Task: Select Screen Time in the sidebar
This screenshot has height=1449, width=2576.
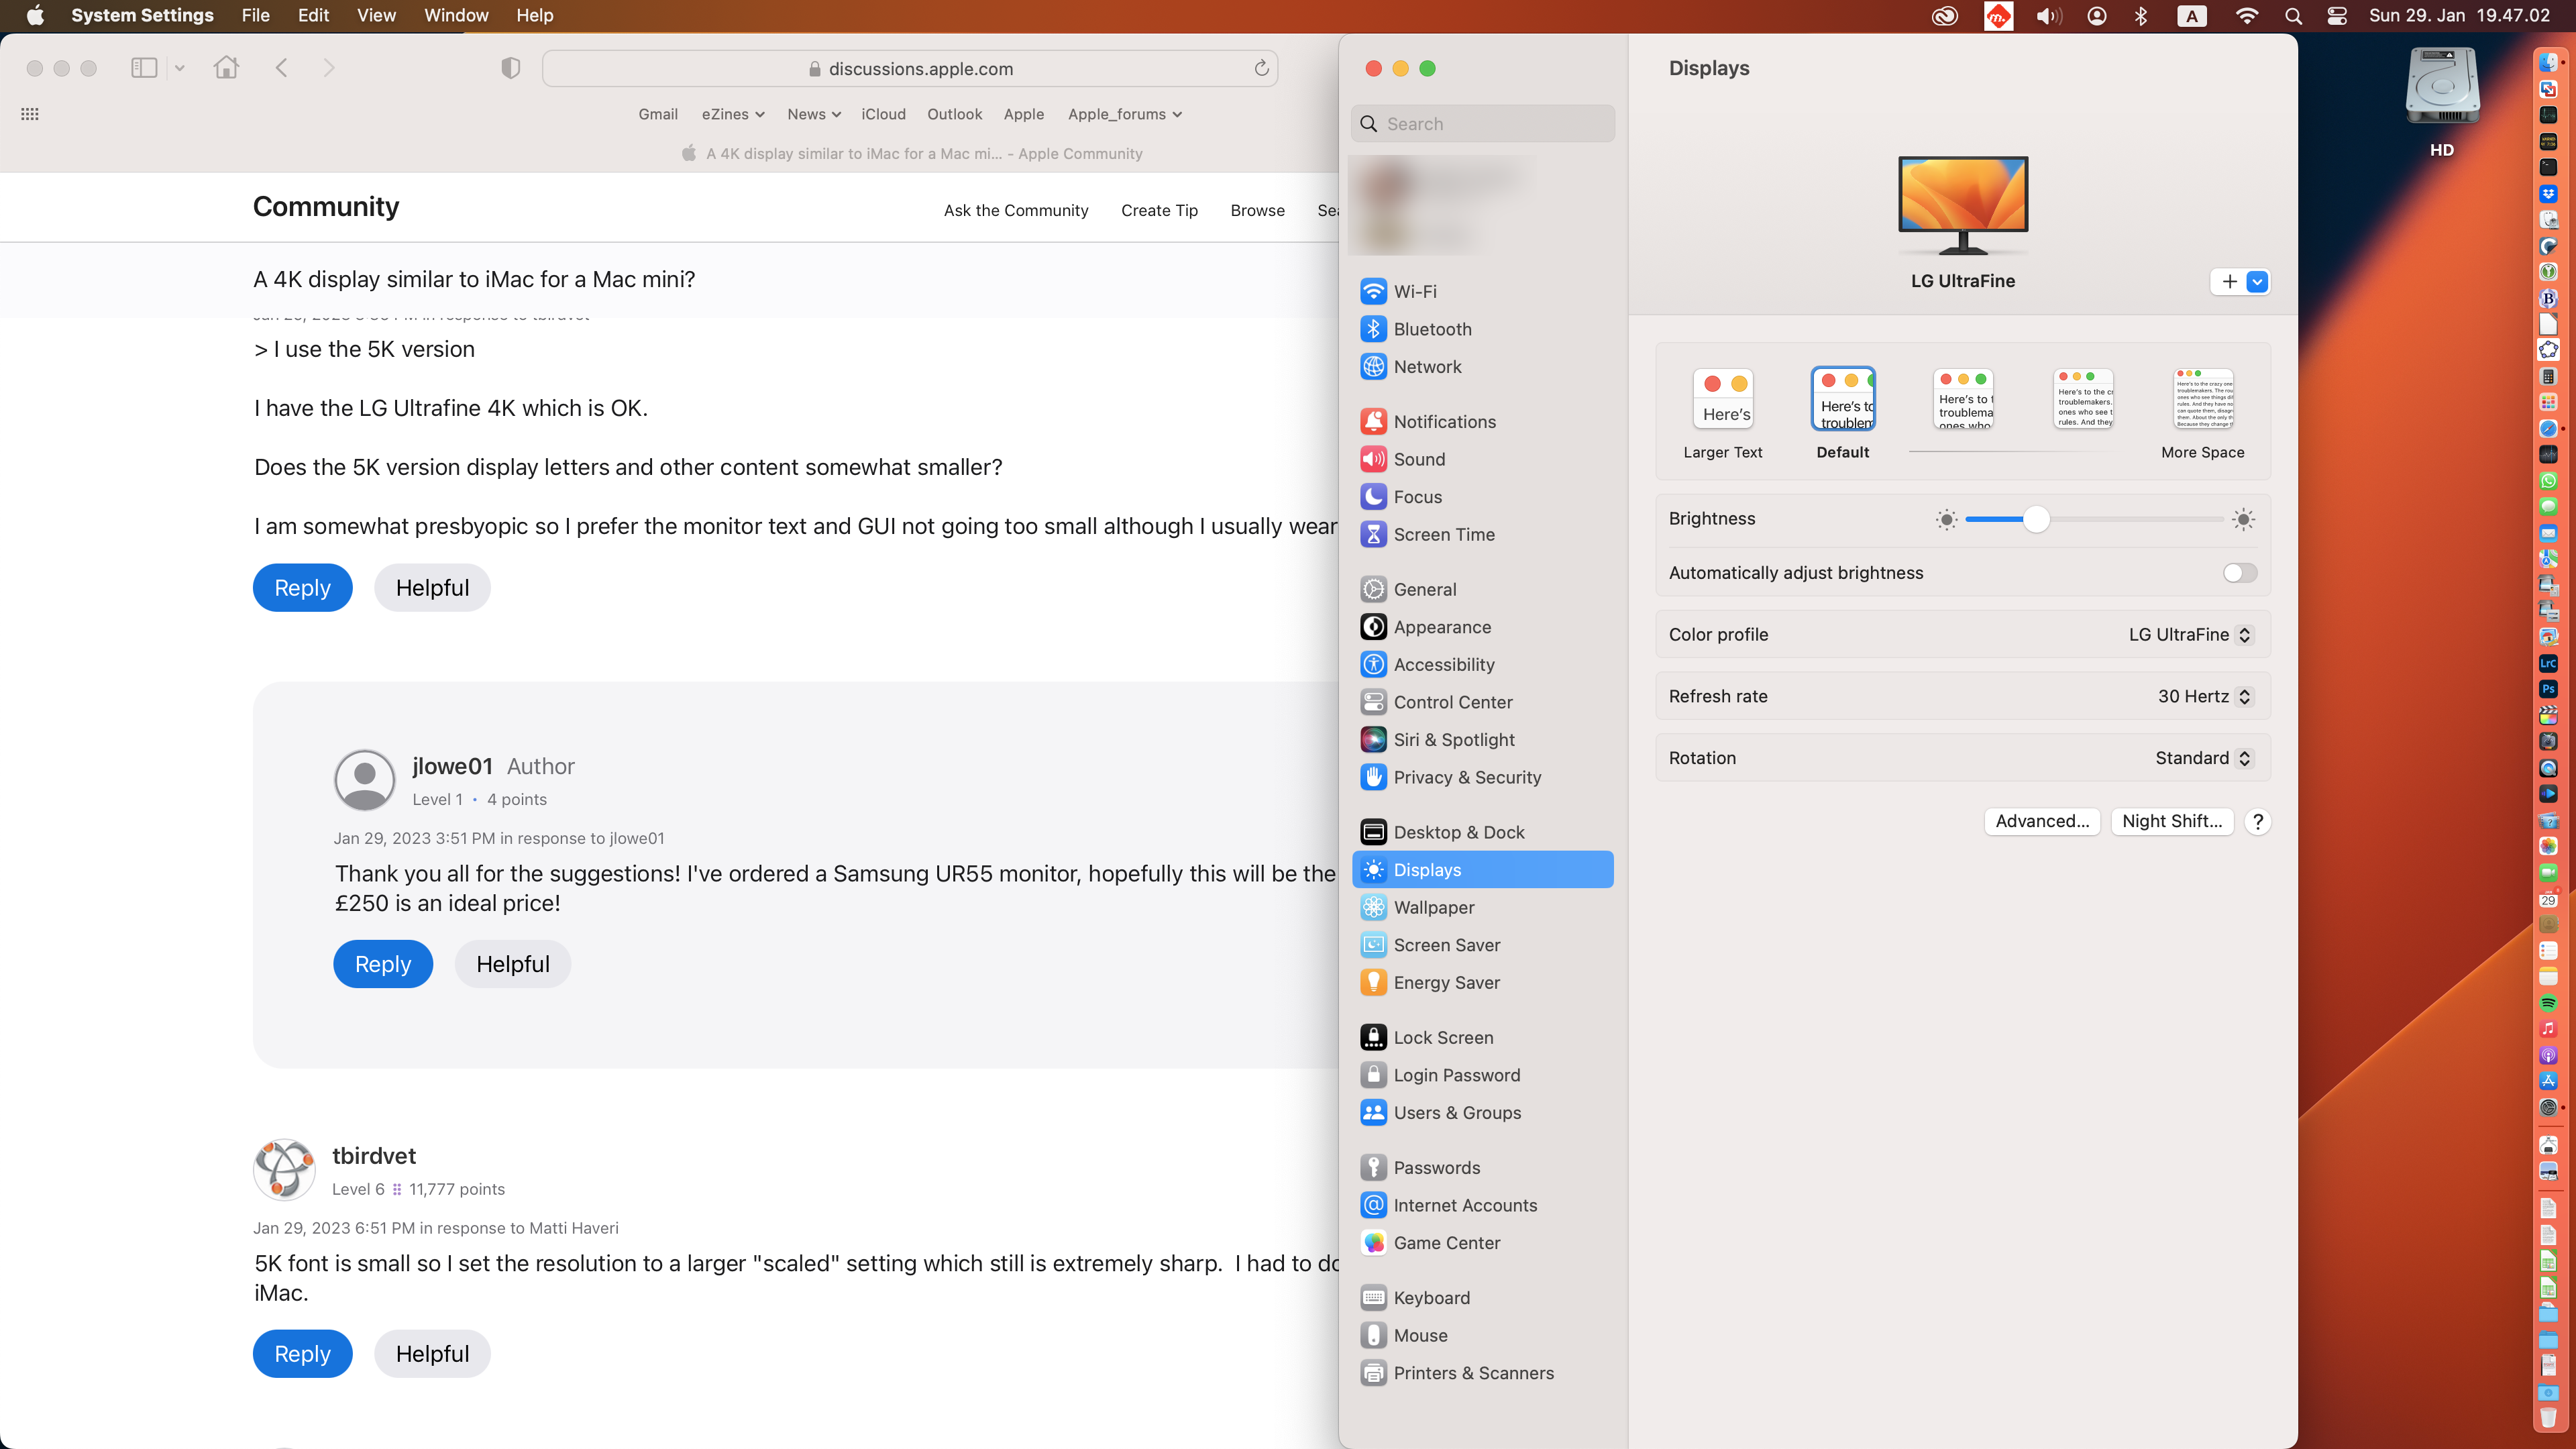Action: coord(1443,534)
